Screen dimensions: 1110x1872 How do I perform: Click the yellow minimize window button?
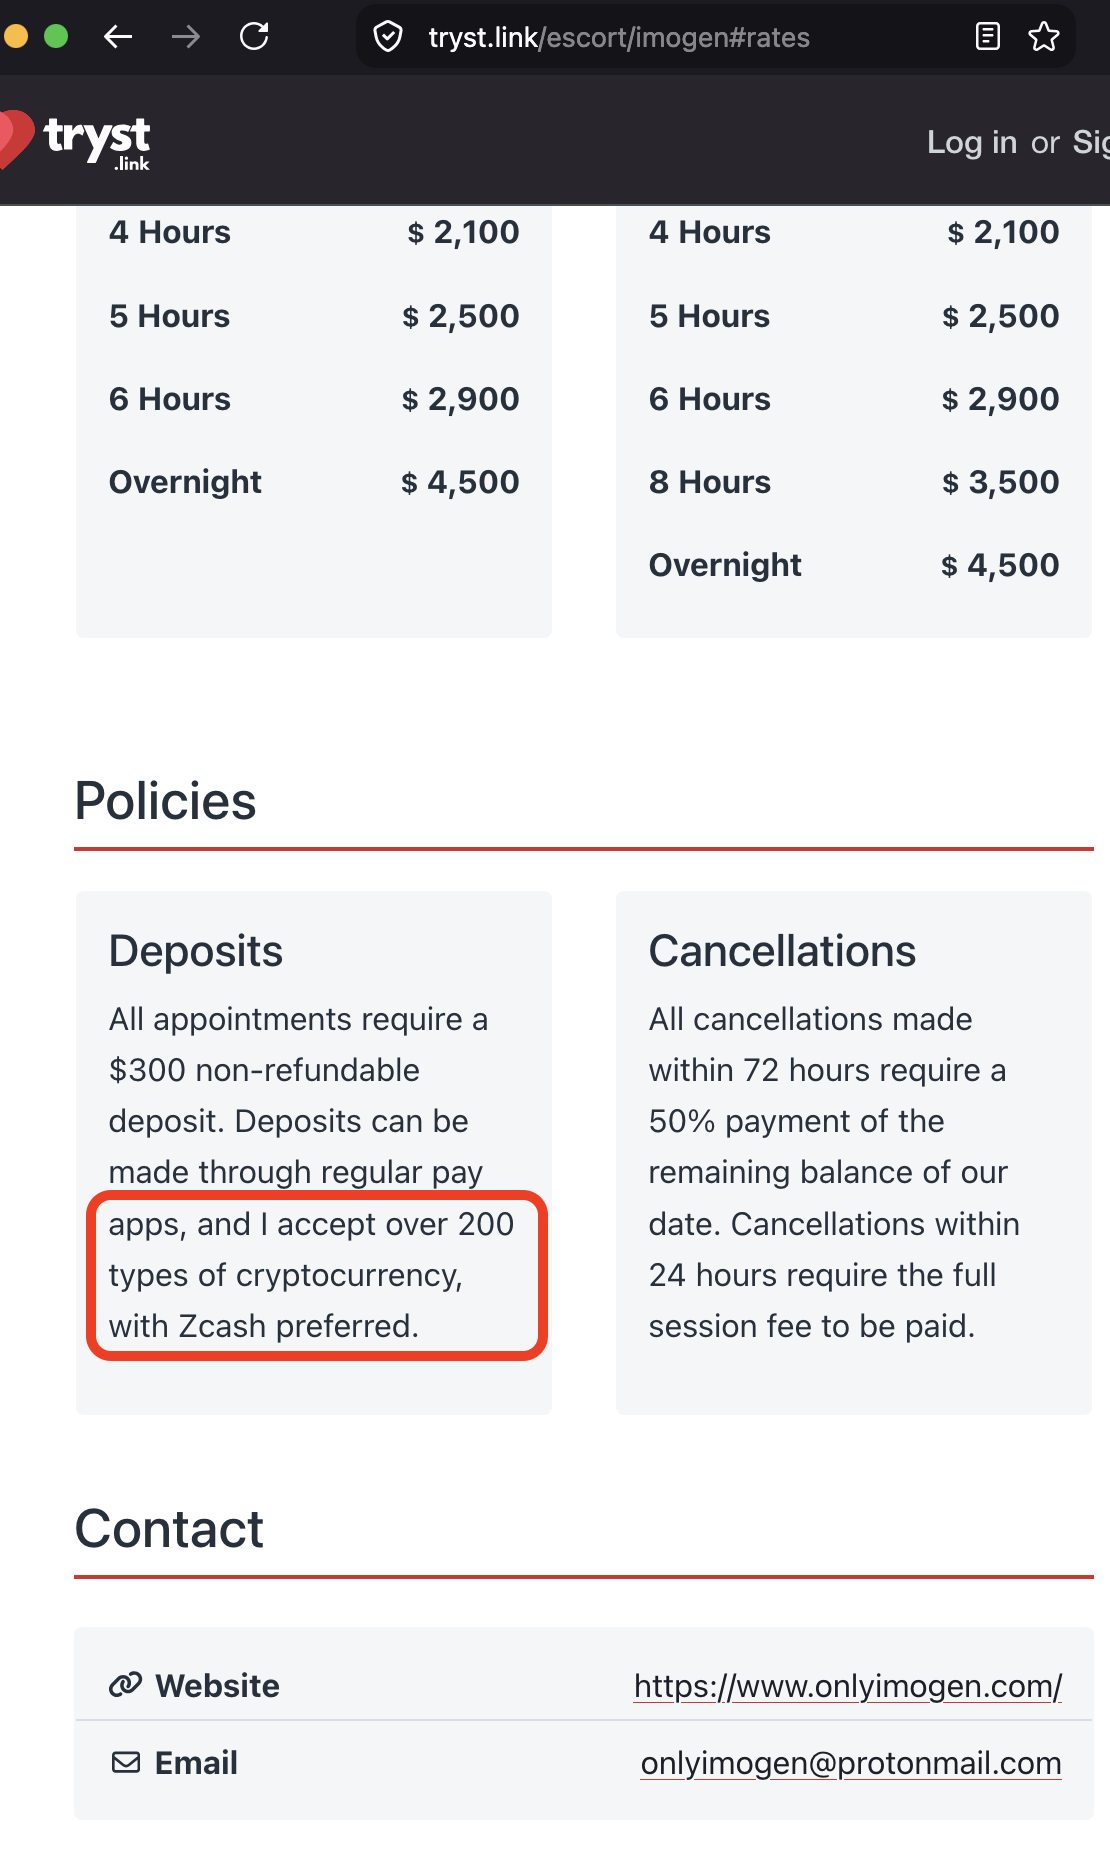(14, 37)
